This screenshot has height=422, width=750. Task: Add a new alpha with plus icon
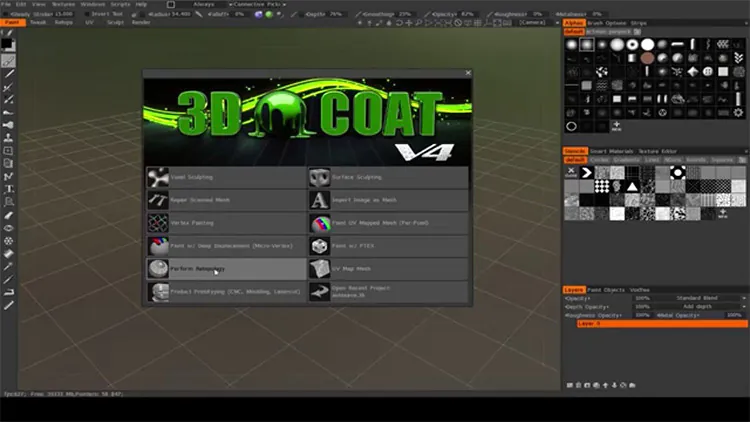pyautogui.click(x=617, y=126)
